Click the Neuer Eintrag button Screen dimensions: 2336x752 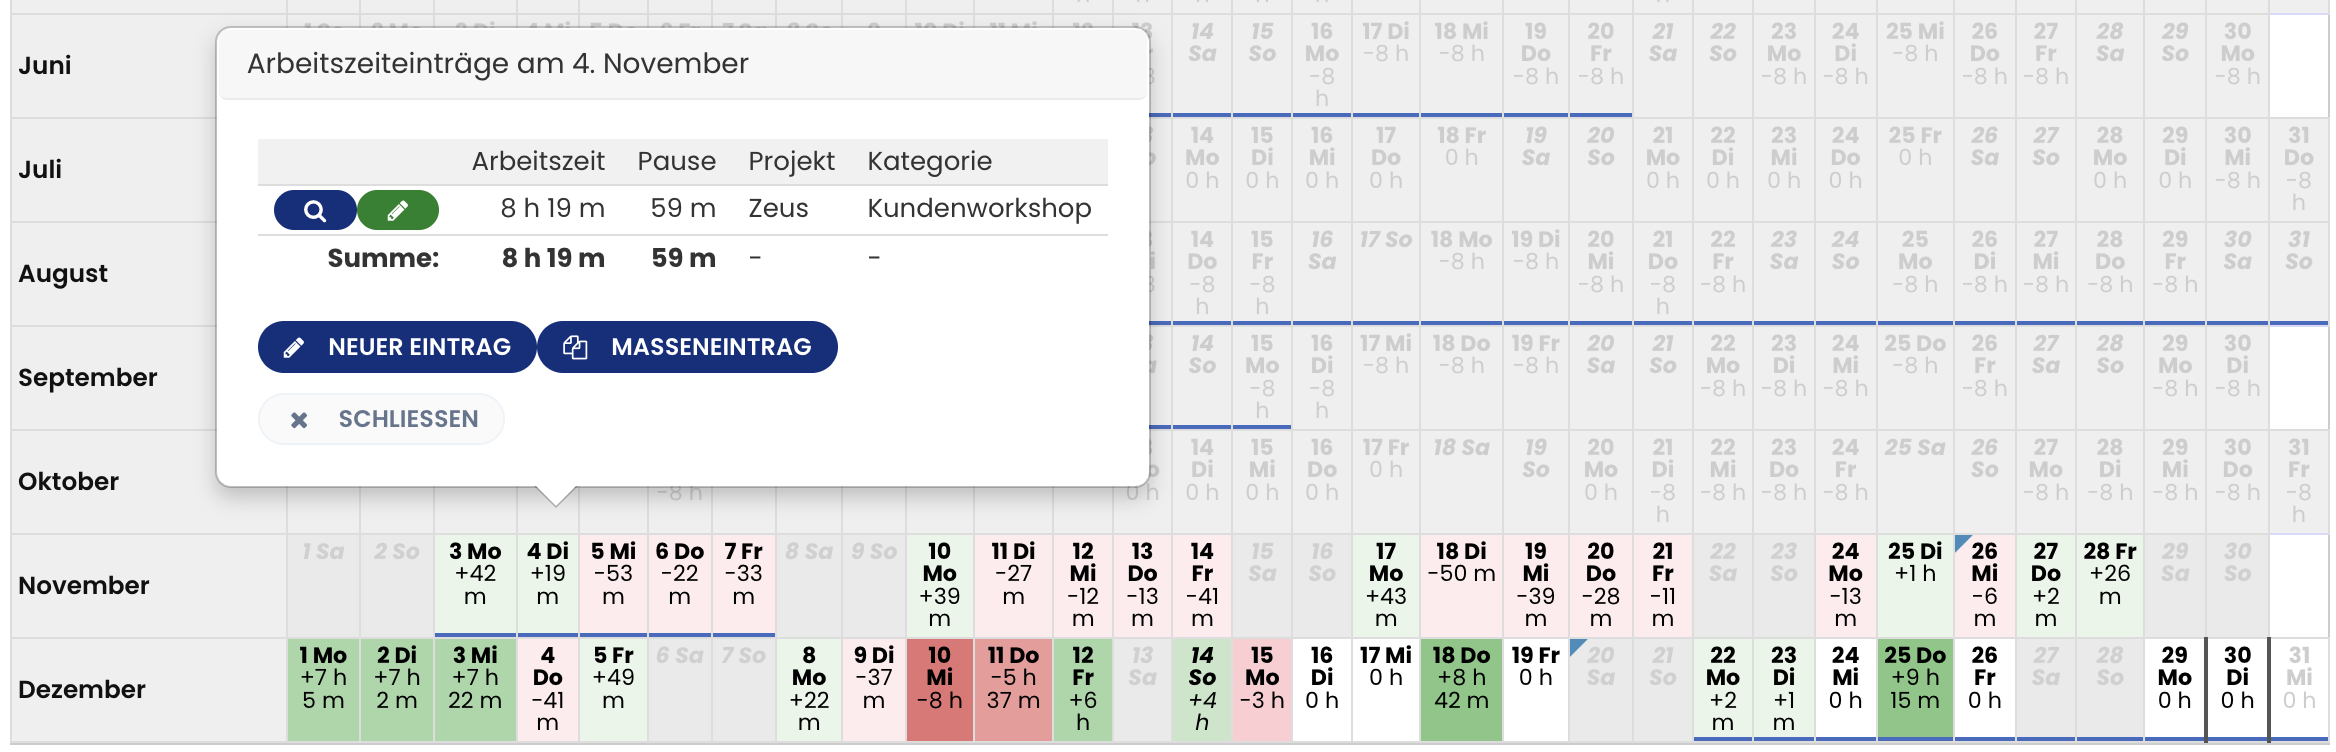click(397, 347)
